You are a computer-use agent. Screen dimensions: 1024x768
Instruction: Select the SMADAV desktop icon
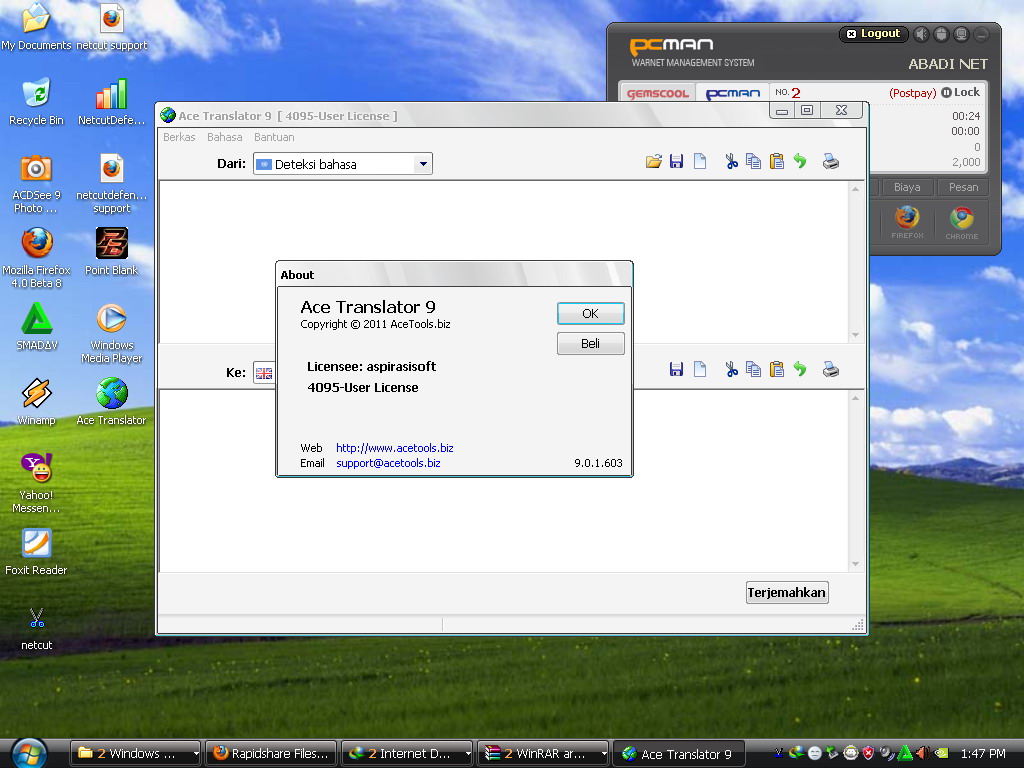tap(37, 326)
